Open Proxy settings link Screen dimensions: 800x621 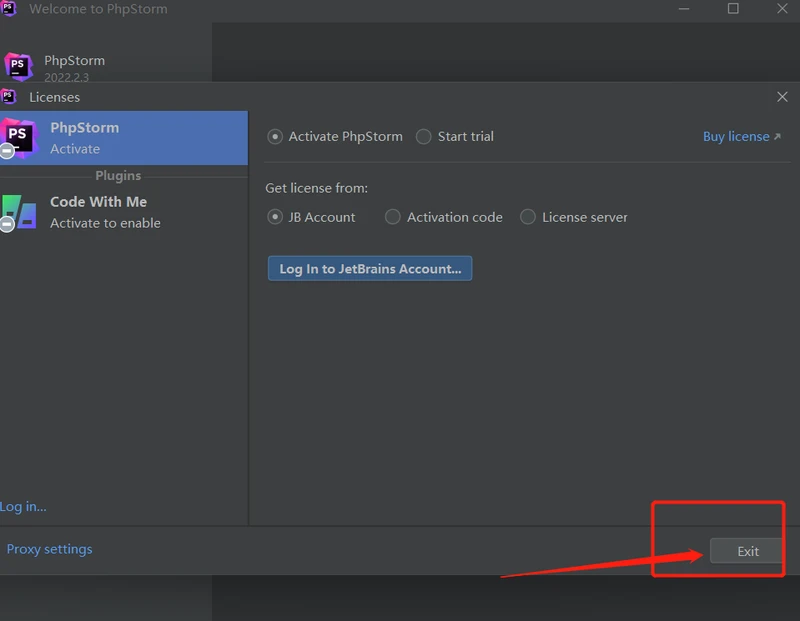[49, 549]
